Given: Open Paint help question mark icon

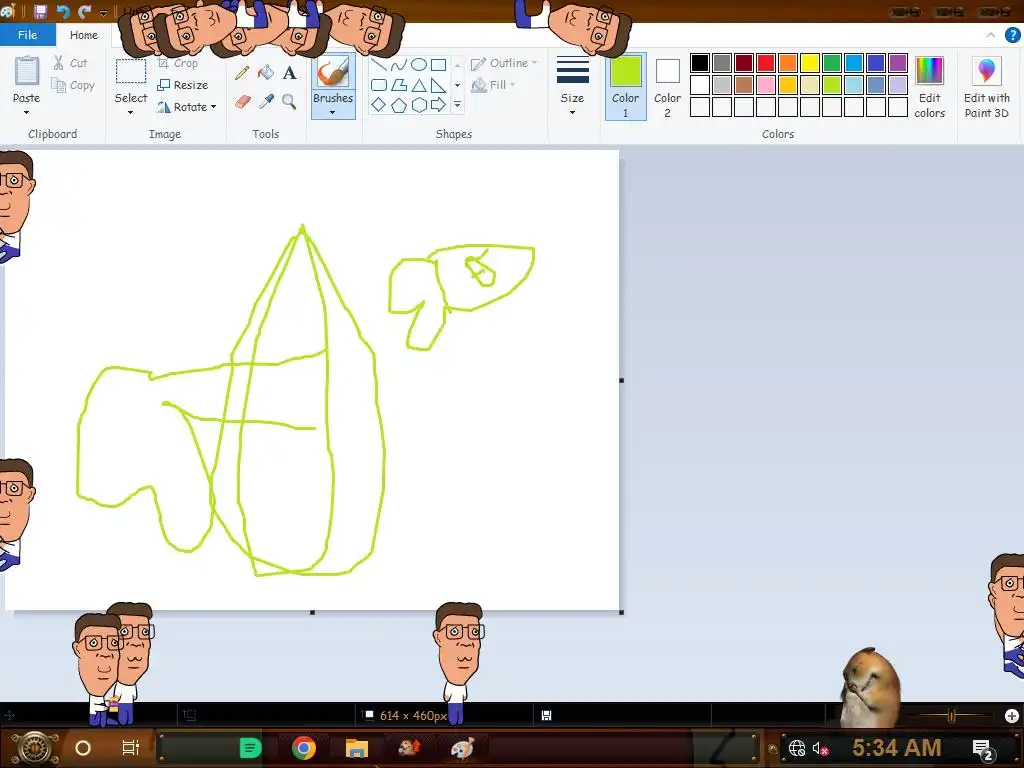Looking at the screenshot, I should click(1012, 35).
